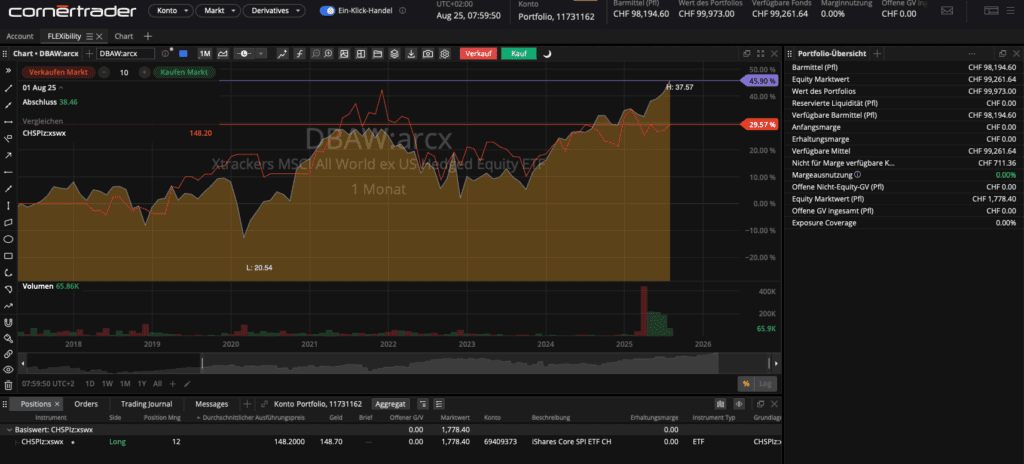Open the chart layout split icon
The width and height of the screenshot is (1024, 464).
click(360, 54)
